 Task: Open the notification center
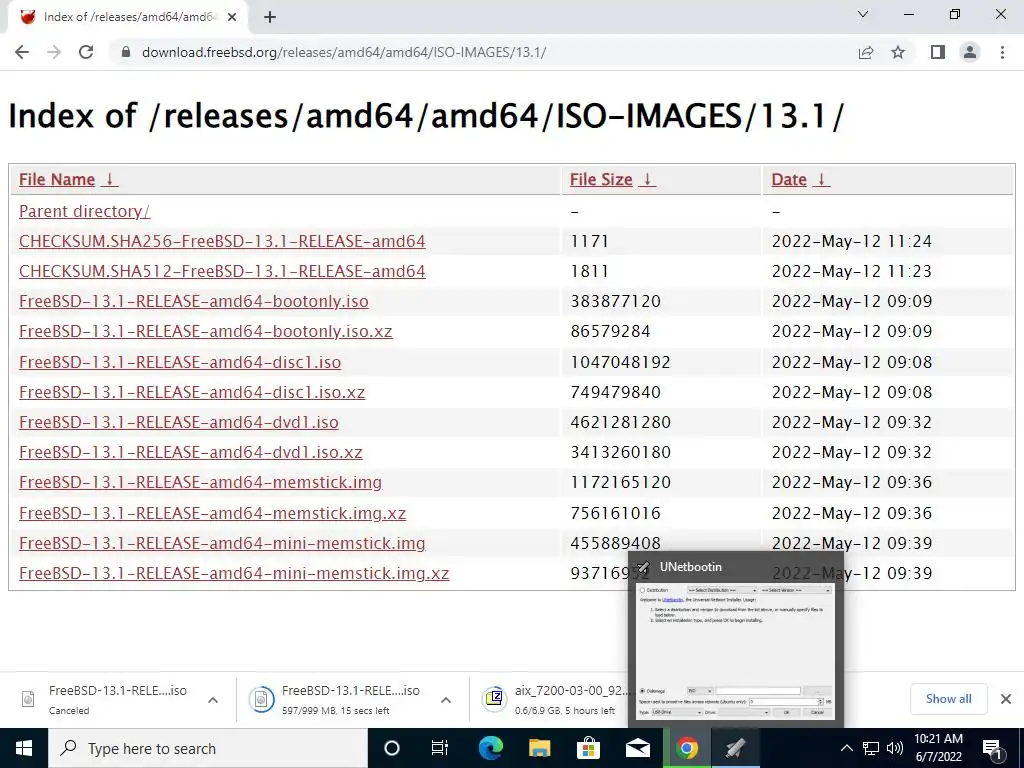993,748
